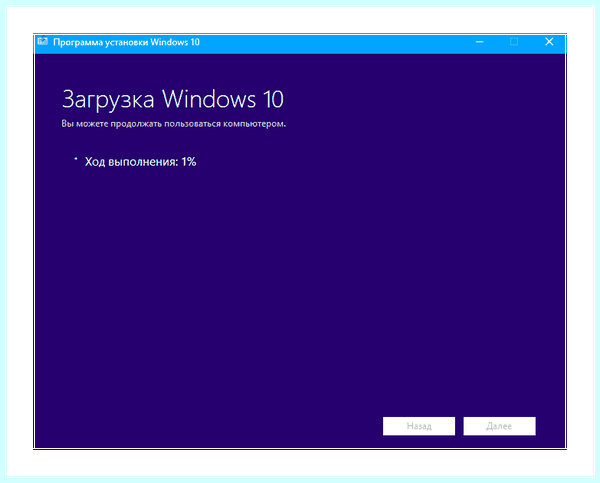
Task: Click the 'Программа установки Windows 10' window title
Action: pyautogui.click(x=126, y=42)
